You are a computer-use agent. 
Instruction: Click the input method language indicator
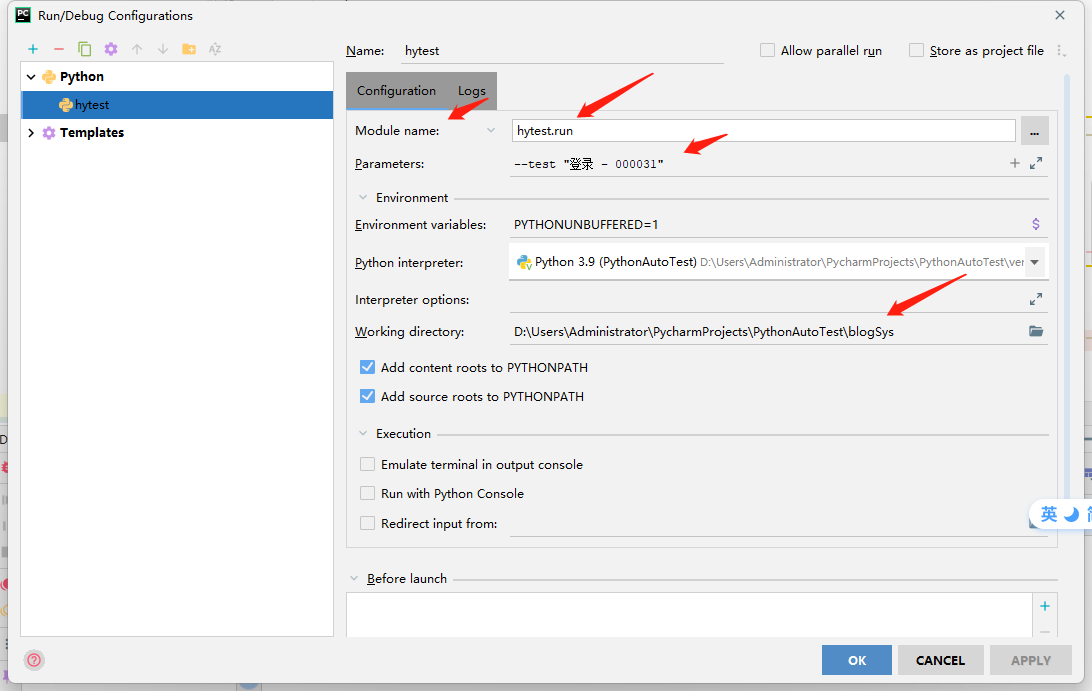point(1049,514)
